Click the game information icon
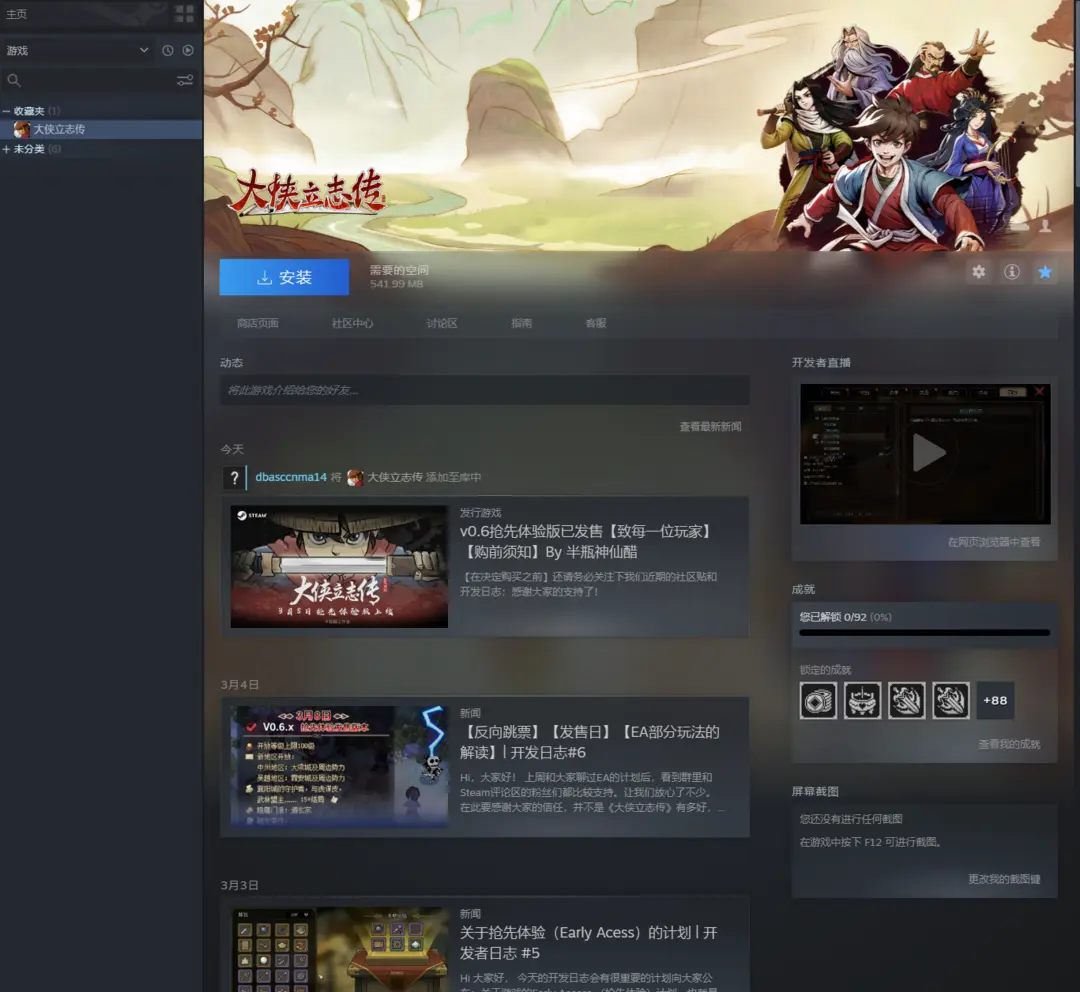Screen dimensions: 1080x992 [x=1012, y=272]
